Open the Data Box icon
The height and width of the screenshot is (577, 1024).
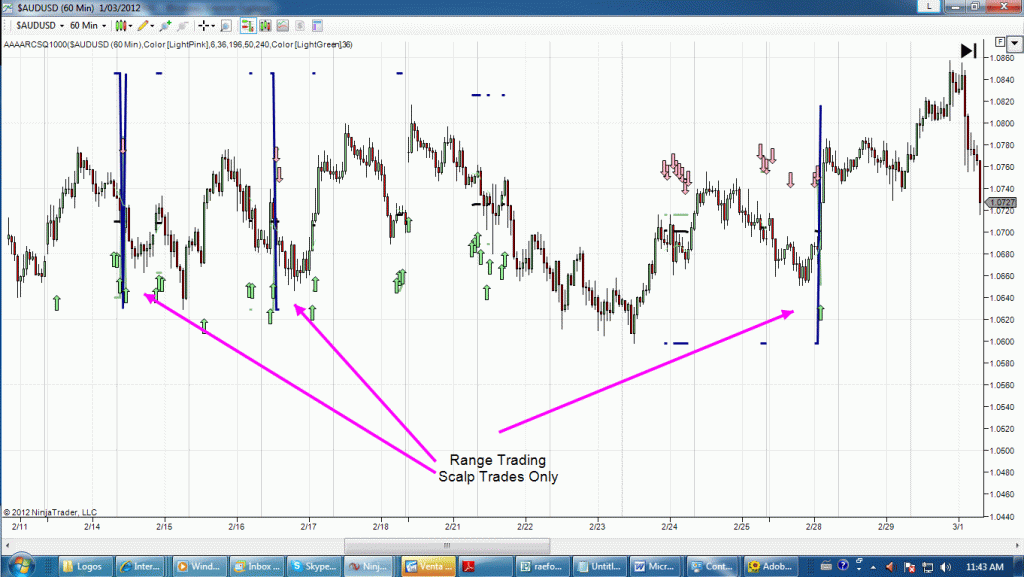click(x=226, y=25)
